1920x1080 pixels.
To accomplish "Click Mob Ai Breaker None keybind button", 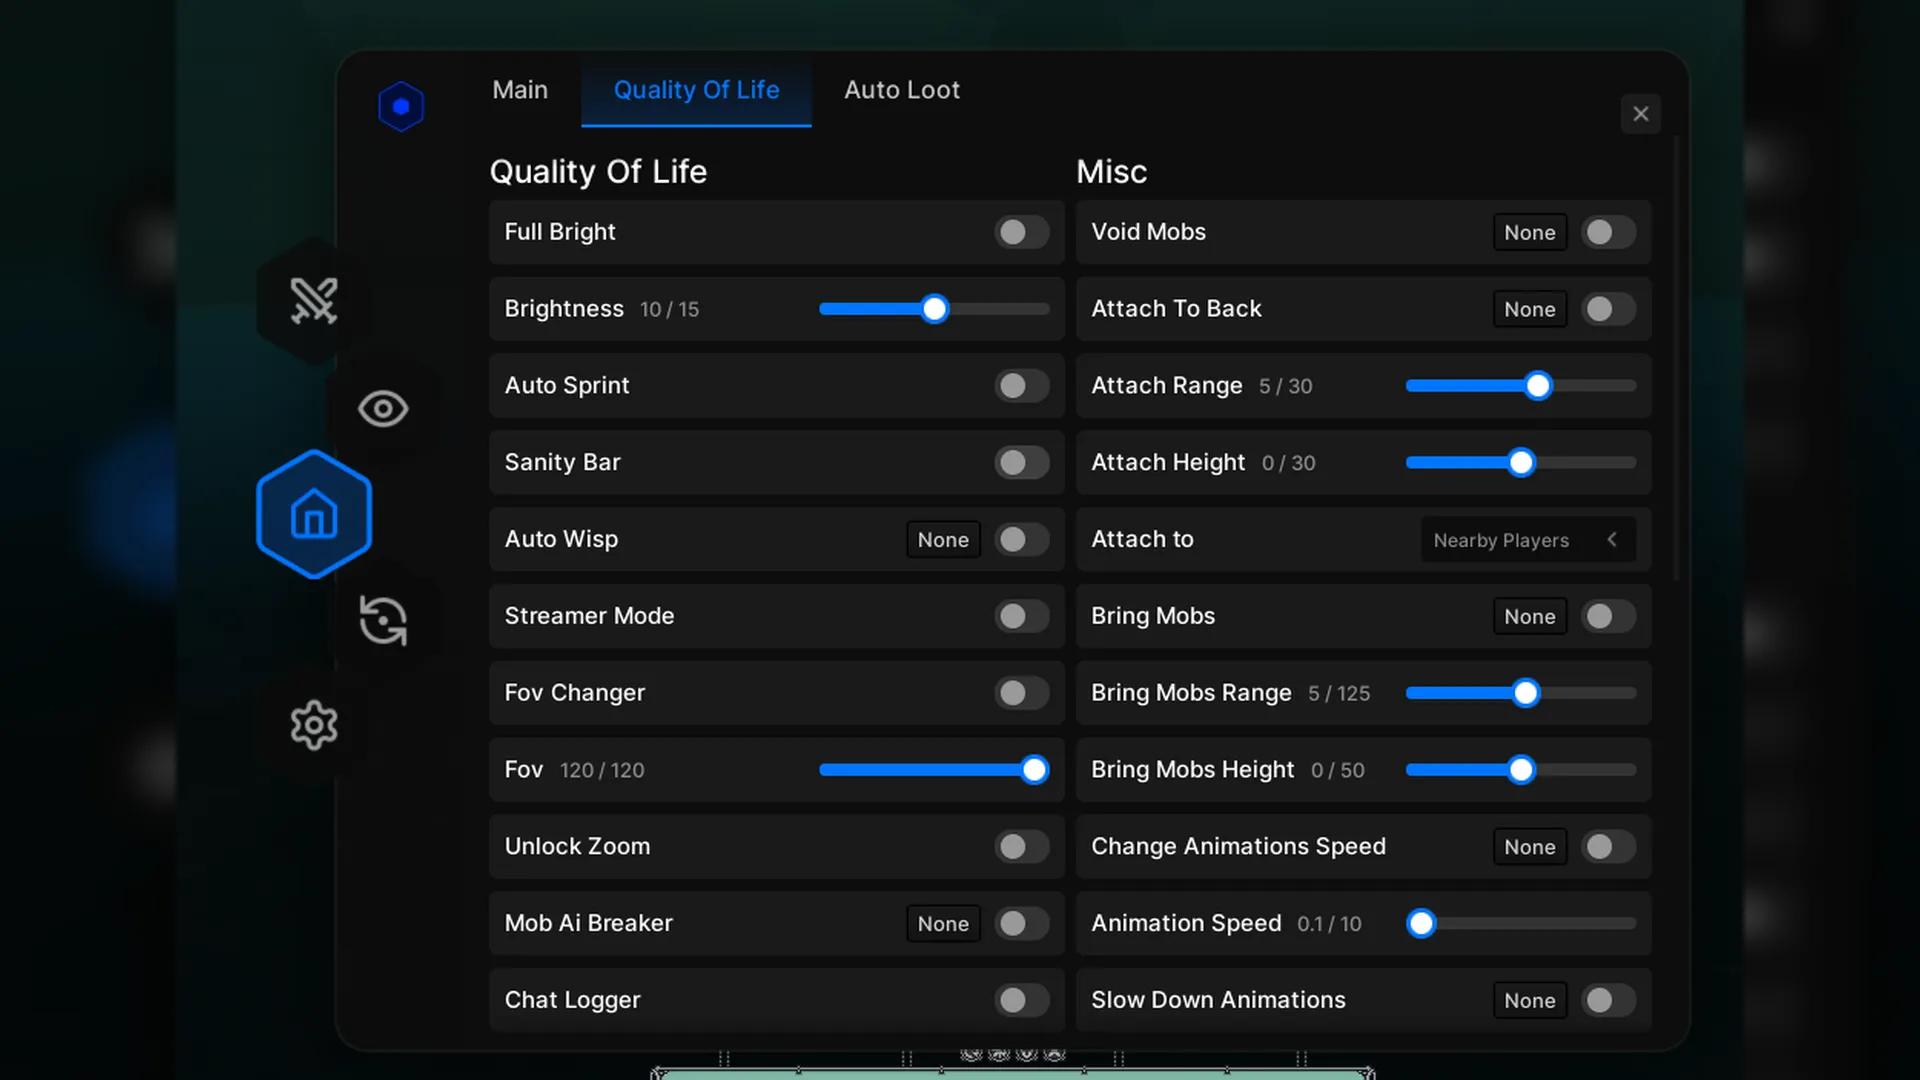I will [943, 924].
